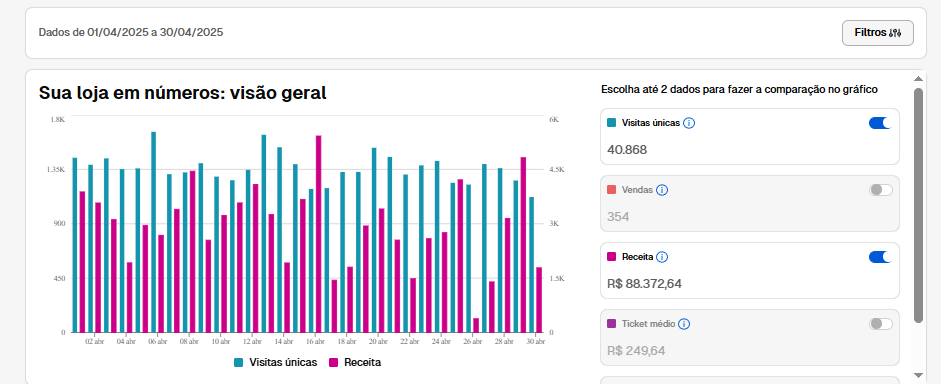Open the Filtros button
Viewport: 941px width, 384px height.
(877, 33)
